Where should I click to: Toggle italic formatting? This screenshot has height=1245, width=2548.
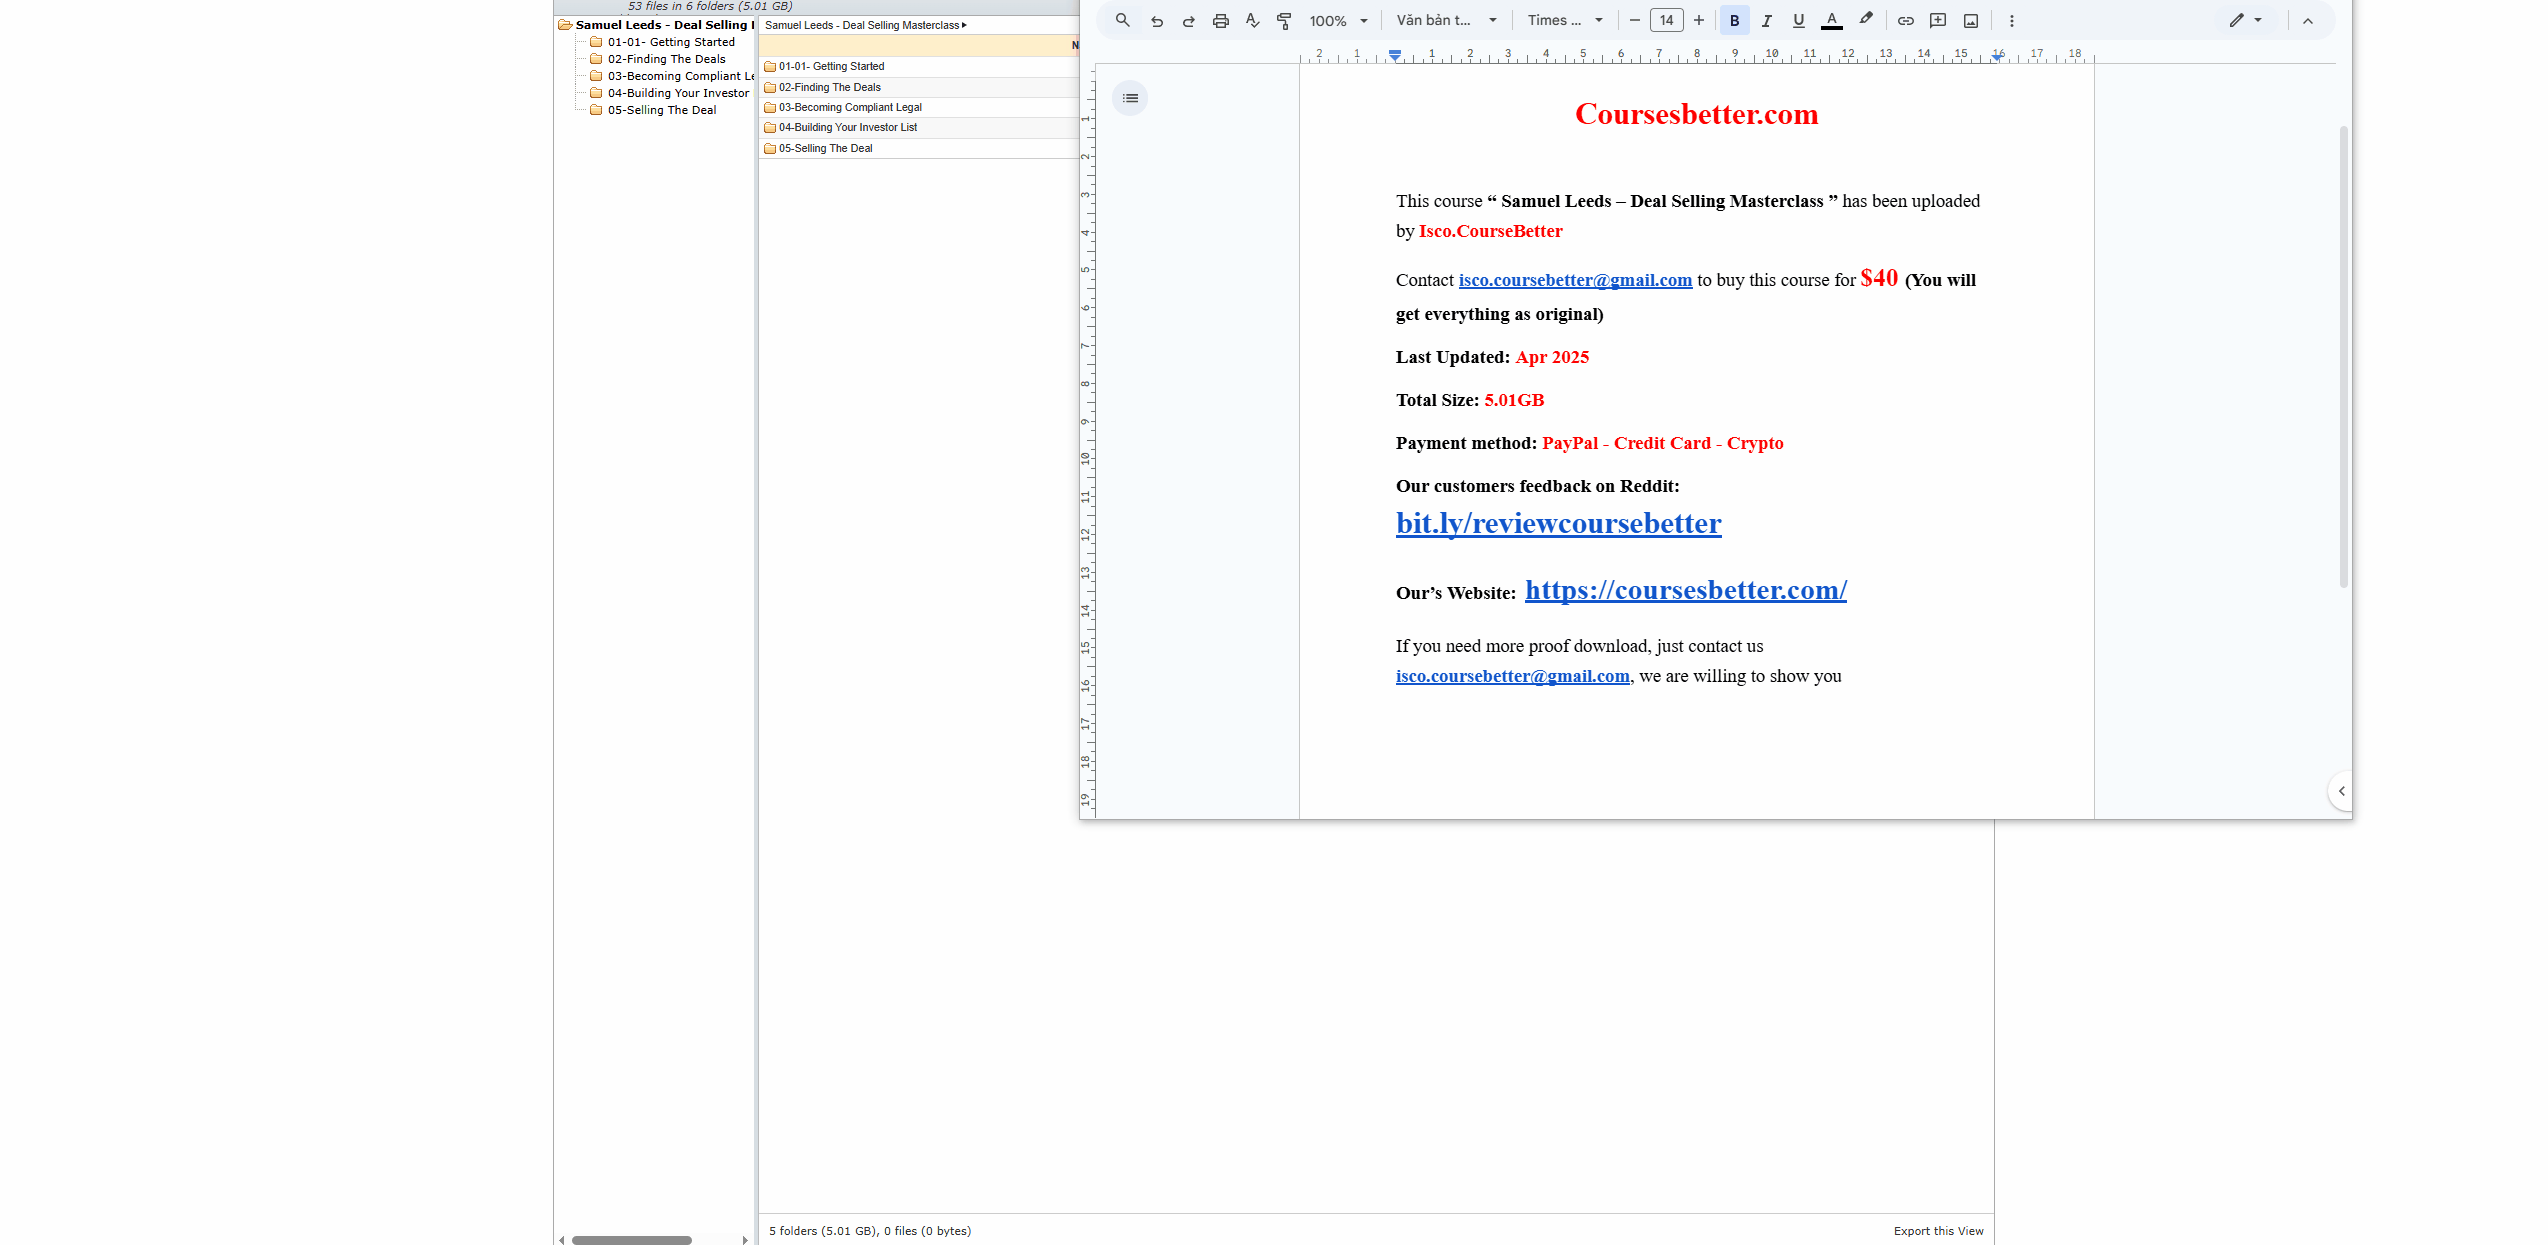(x=1766, y=21)
